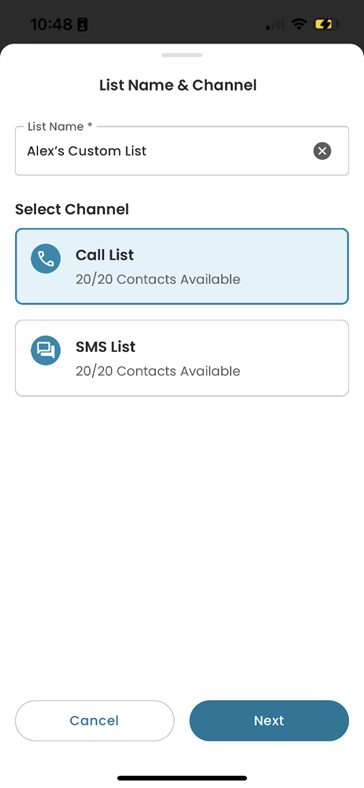The width and height of the screenshot is (364, 788).
Task: Tap the 10:48 clock in status bar
Action: coord(52,24)
